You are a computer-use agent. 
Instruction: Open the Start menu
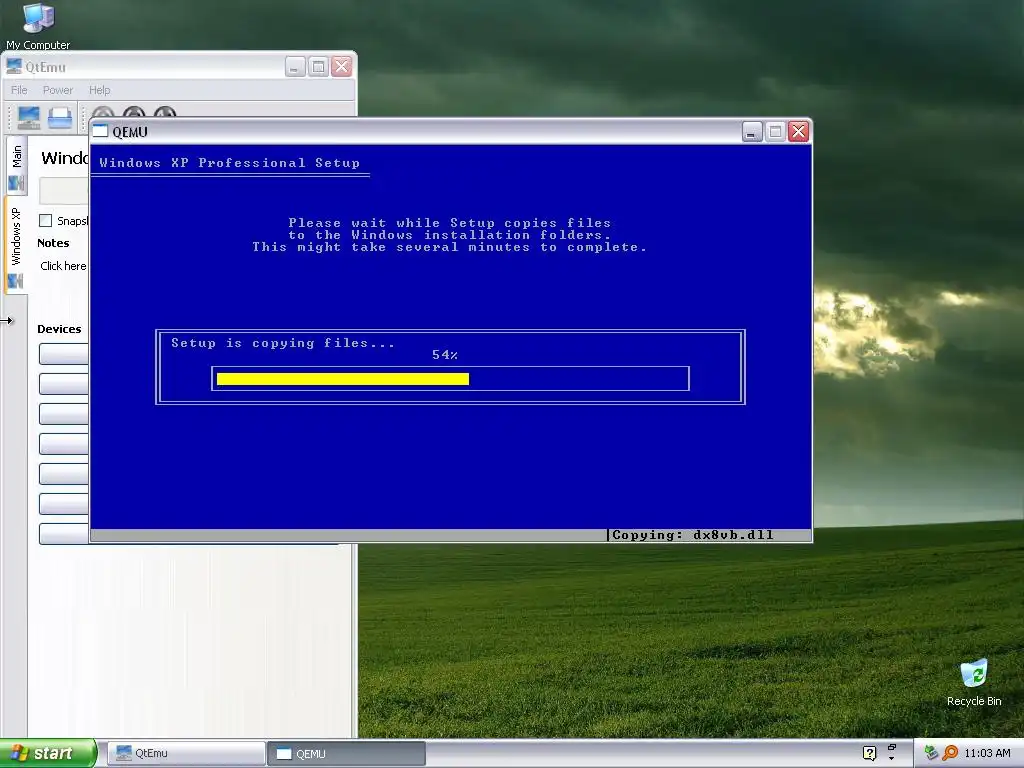48,753
